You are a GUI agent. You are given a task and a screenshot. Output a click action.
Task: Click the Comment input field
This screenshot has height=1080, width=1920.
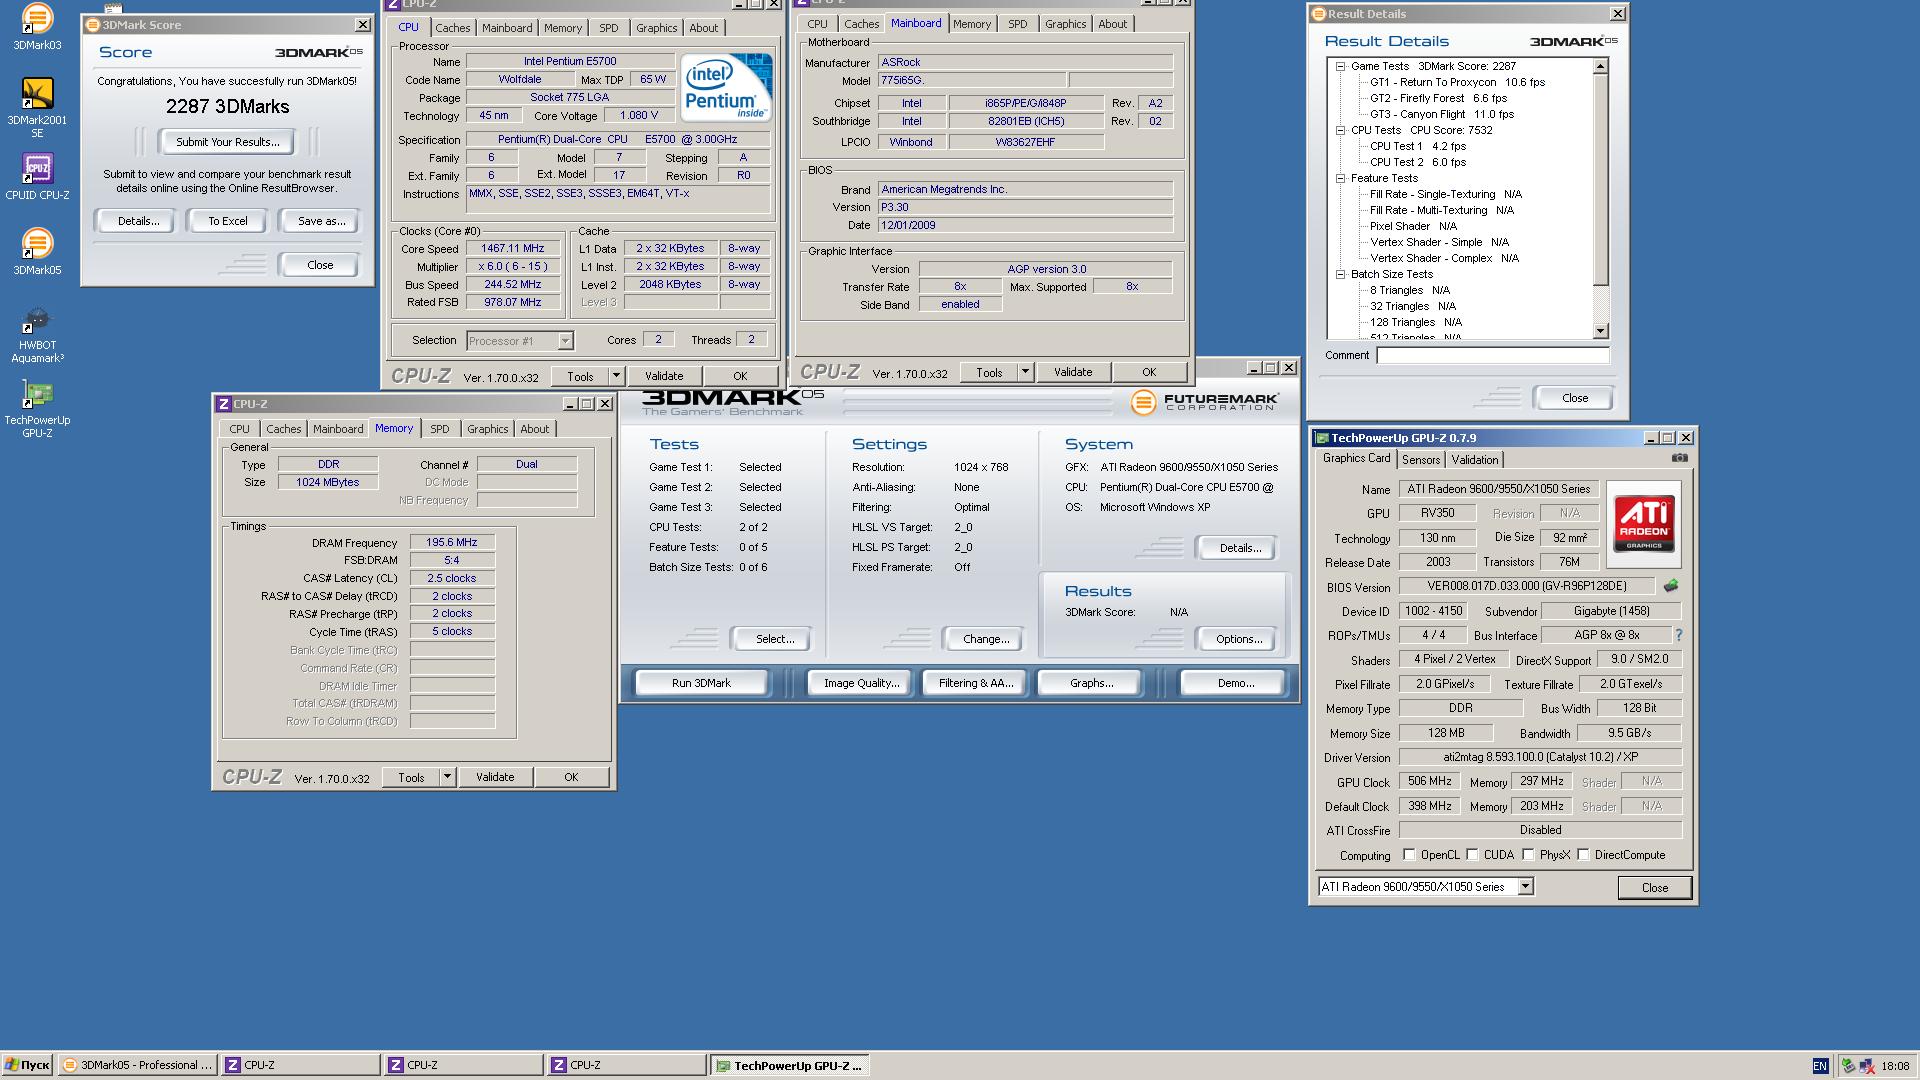pyautogui.click(x=1492, y=355)
